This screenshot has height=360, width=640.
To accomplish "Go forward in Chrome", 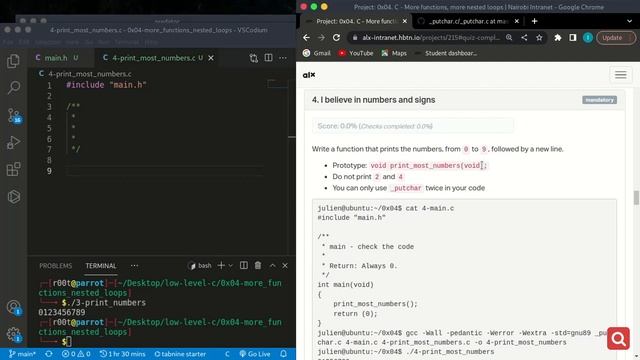I will click(x=322, y=38).
